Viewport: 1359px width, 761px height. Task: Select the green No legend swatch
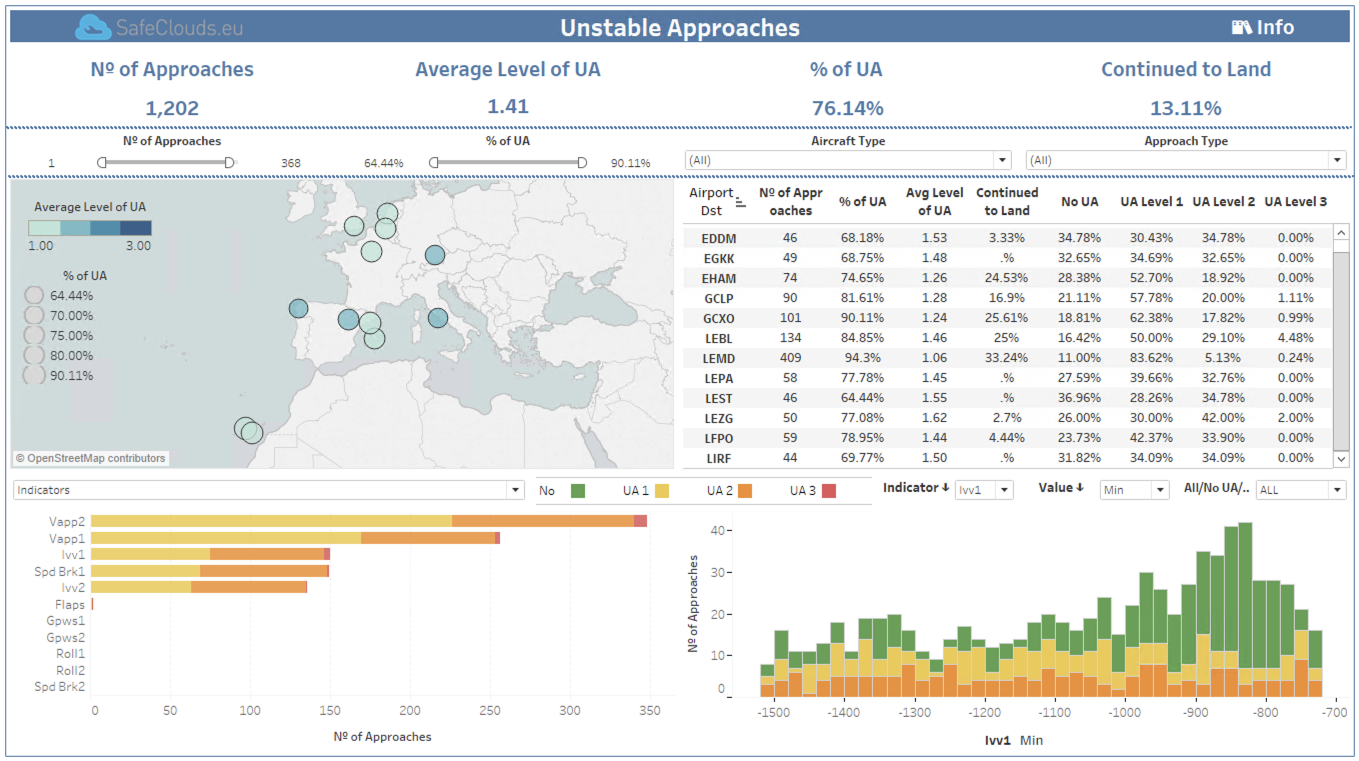click(577, 491)
